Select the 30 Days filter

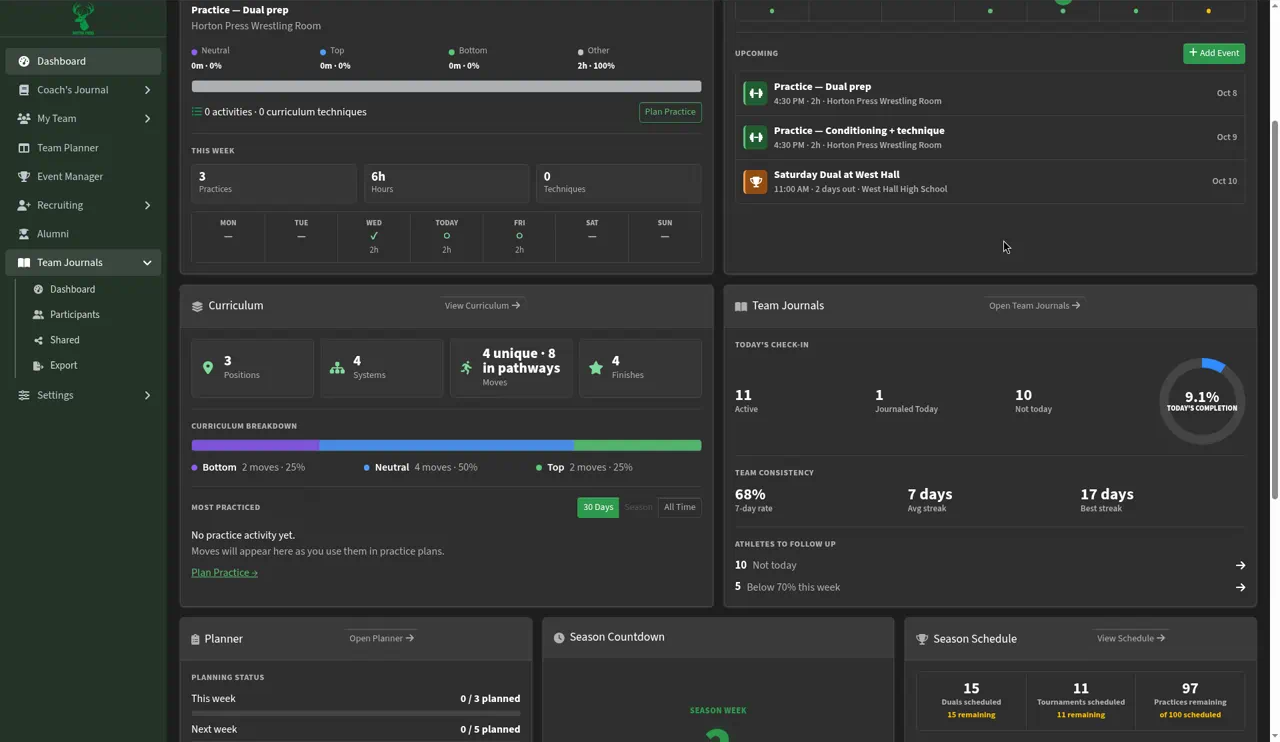(x=598, y=507)
